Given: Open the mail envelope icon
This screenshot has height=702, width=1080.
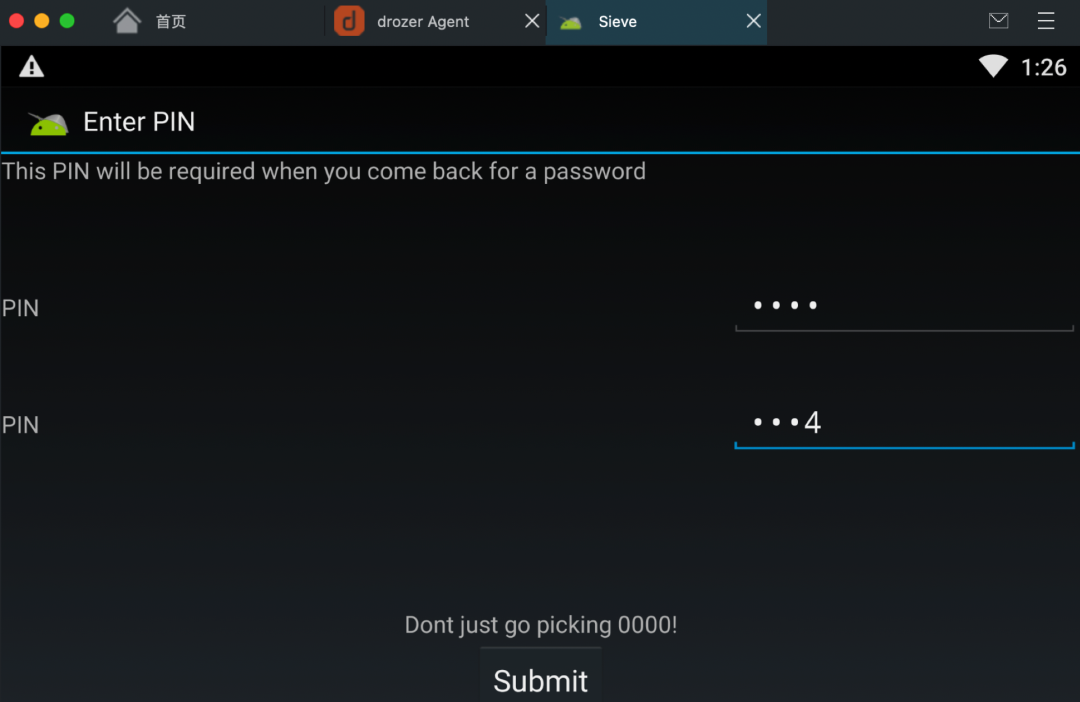Looking at the screenshot, I should [x=998, y=21].
